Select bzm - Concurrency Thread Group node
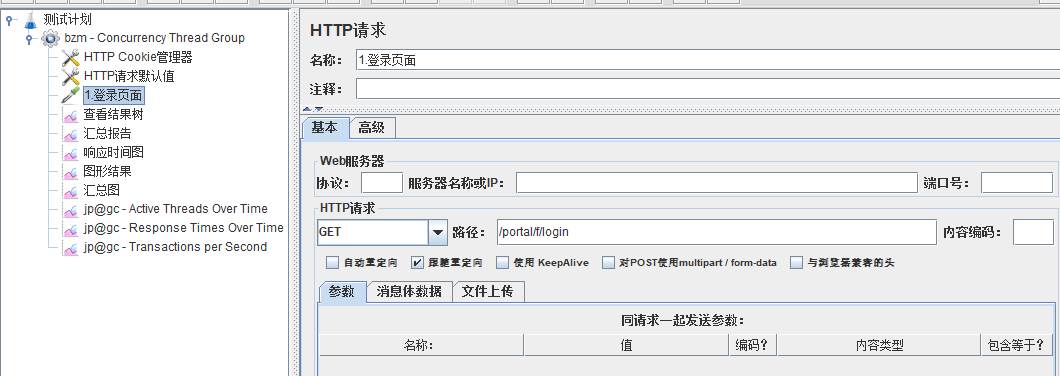The width and height of the screenshot is (1060, 376). [155, 39]
